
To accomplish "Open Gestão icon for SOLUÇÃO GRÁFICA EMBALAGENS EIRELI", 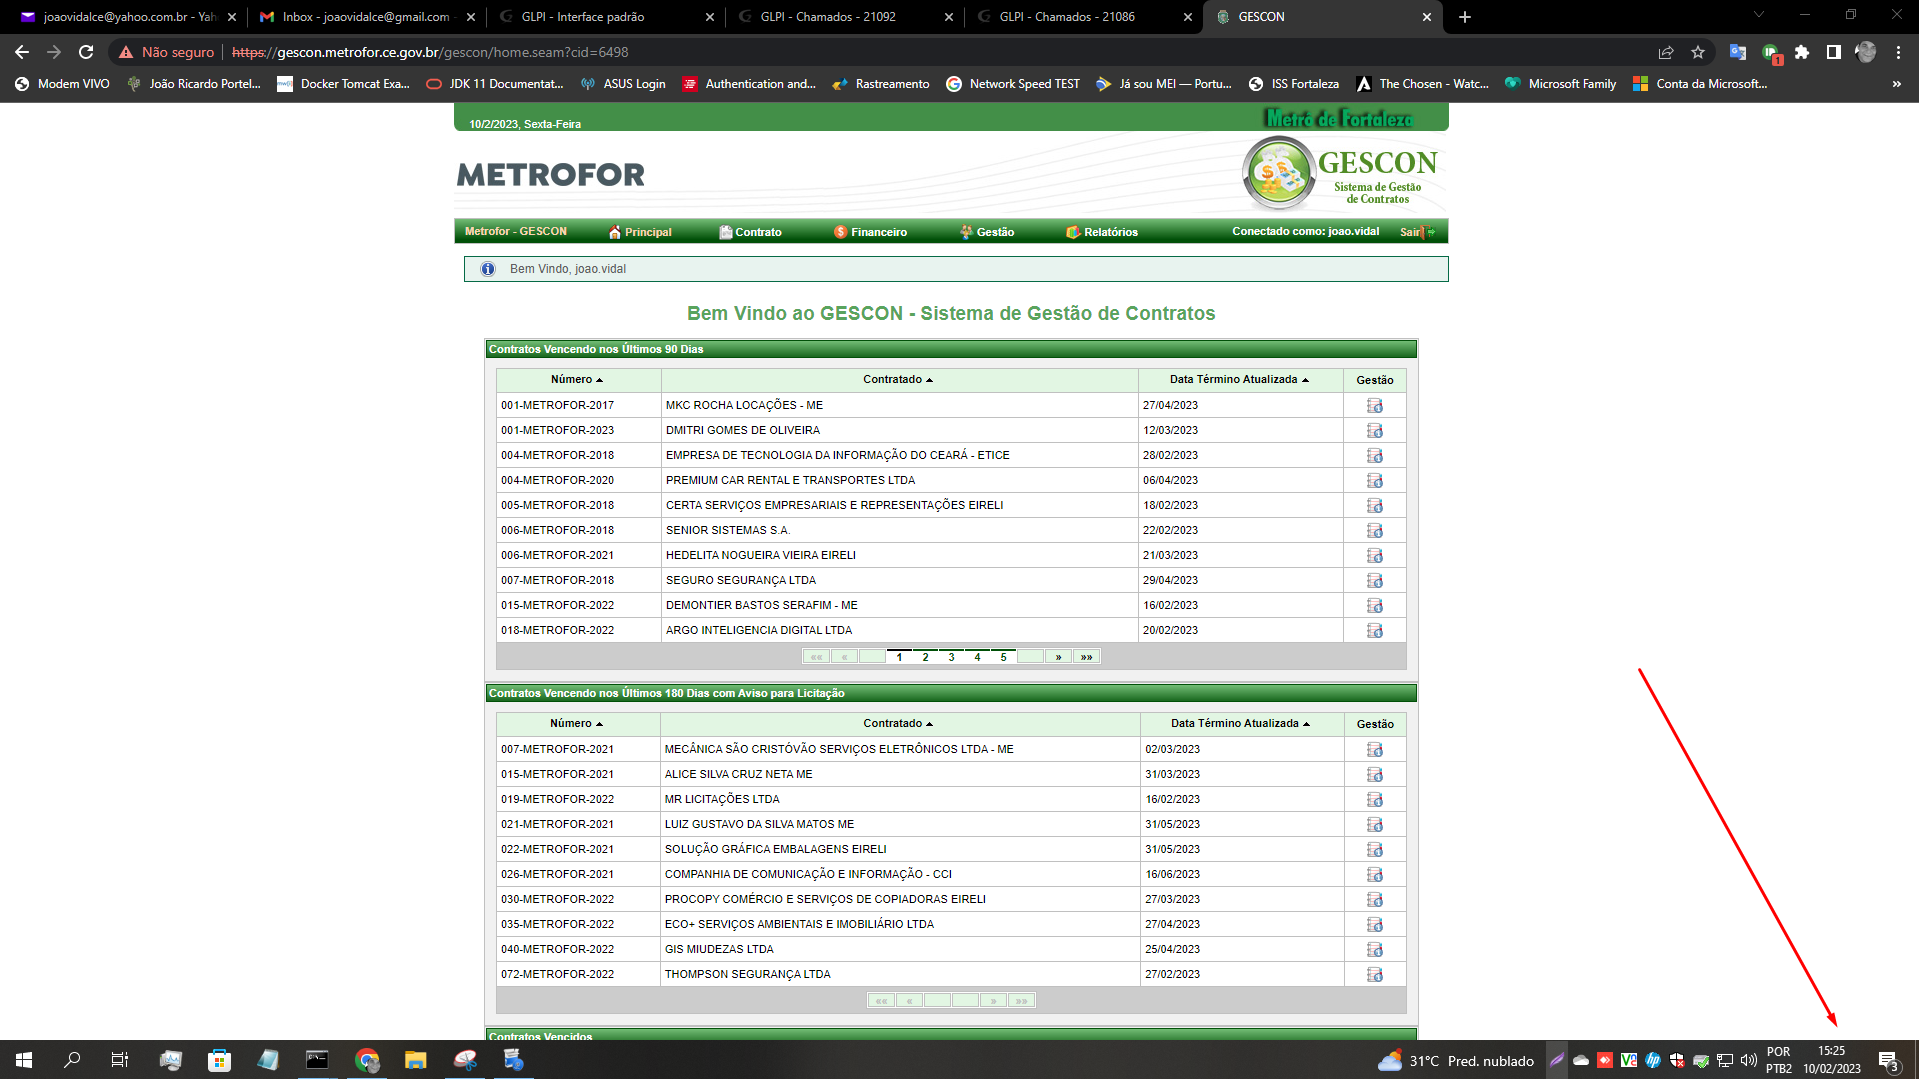I will coord(1375,849).
